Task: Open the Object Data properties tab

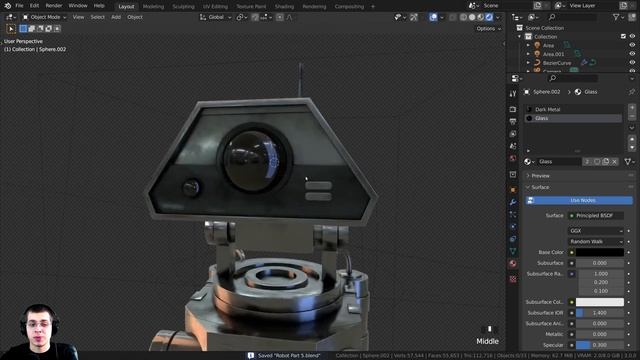Action: (x=513, y=251)
